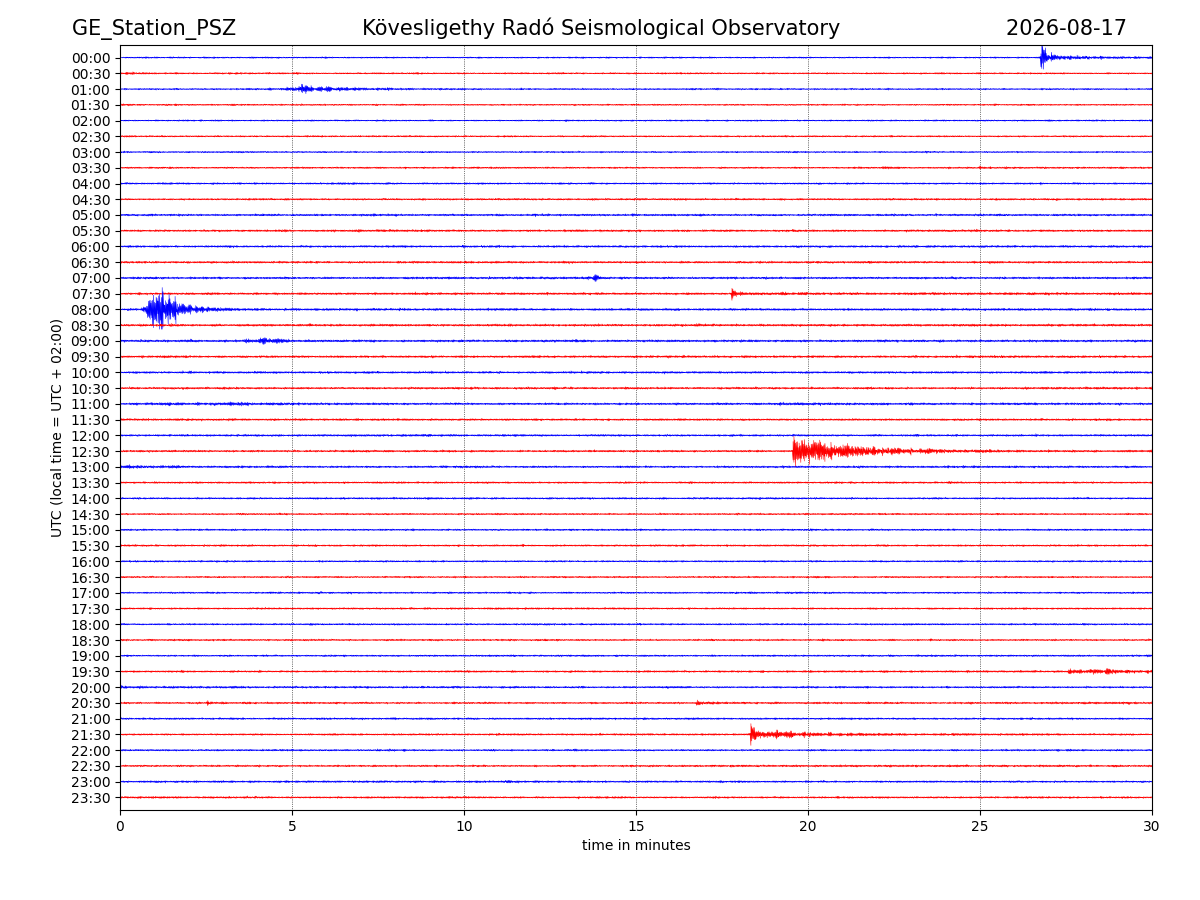Click the 12:30 row label
The height and width of the screenshot is (900, 1200).
(91, 452)
